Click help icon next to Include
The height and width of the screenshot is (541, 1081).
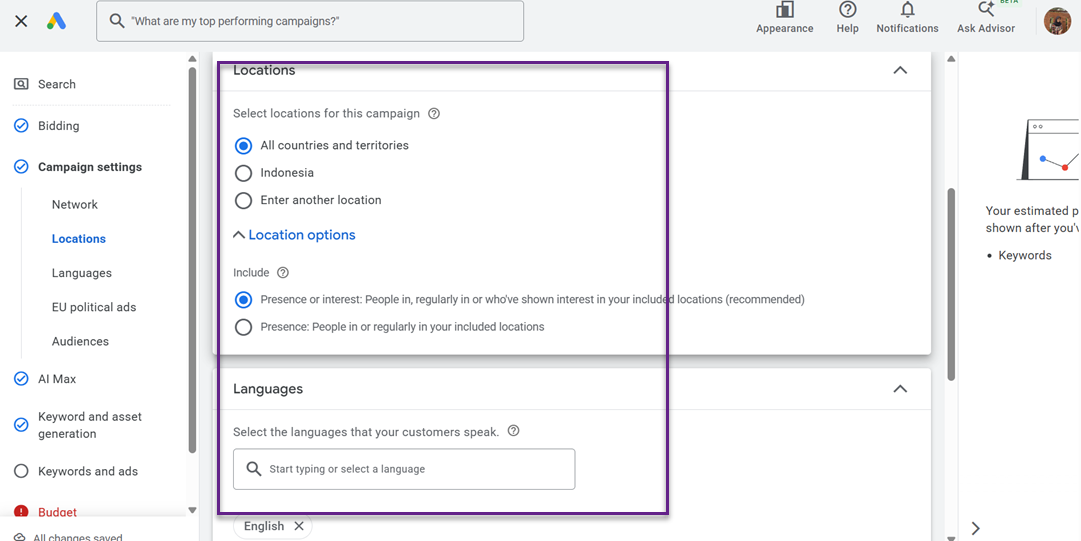pos(283,272)
